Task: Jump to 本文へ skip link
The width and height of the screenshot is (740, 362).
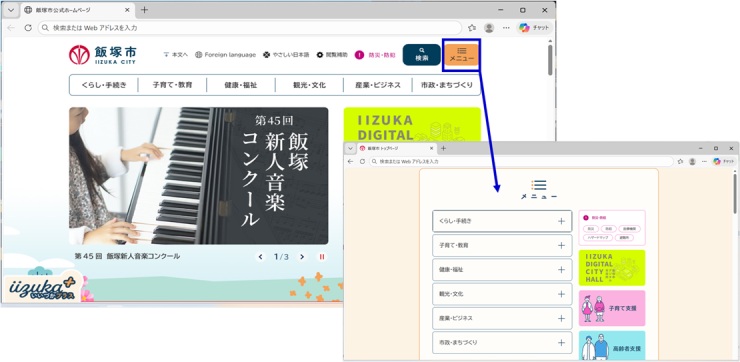Action: tap(175, 55)
